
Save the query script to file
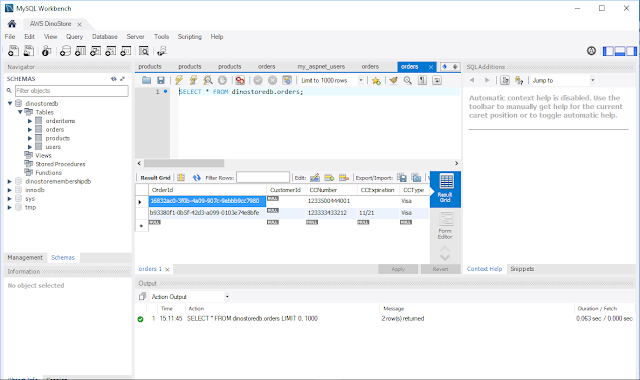(x=160, y=80)
